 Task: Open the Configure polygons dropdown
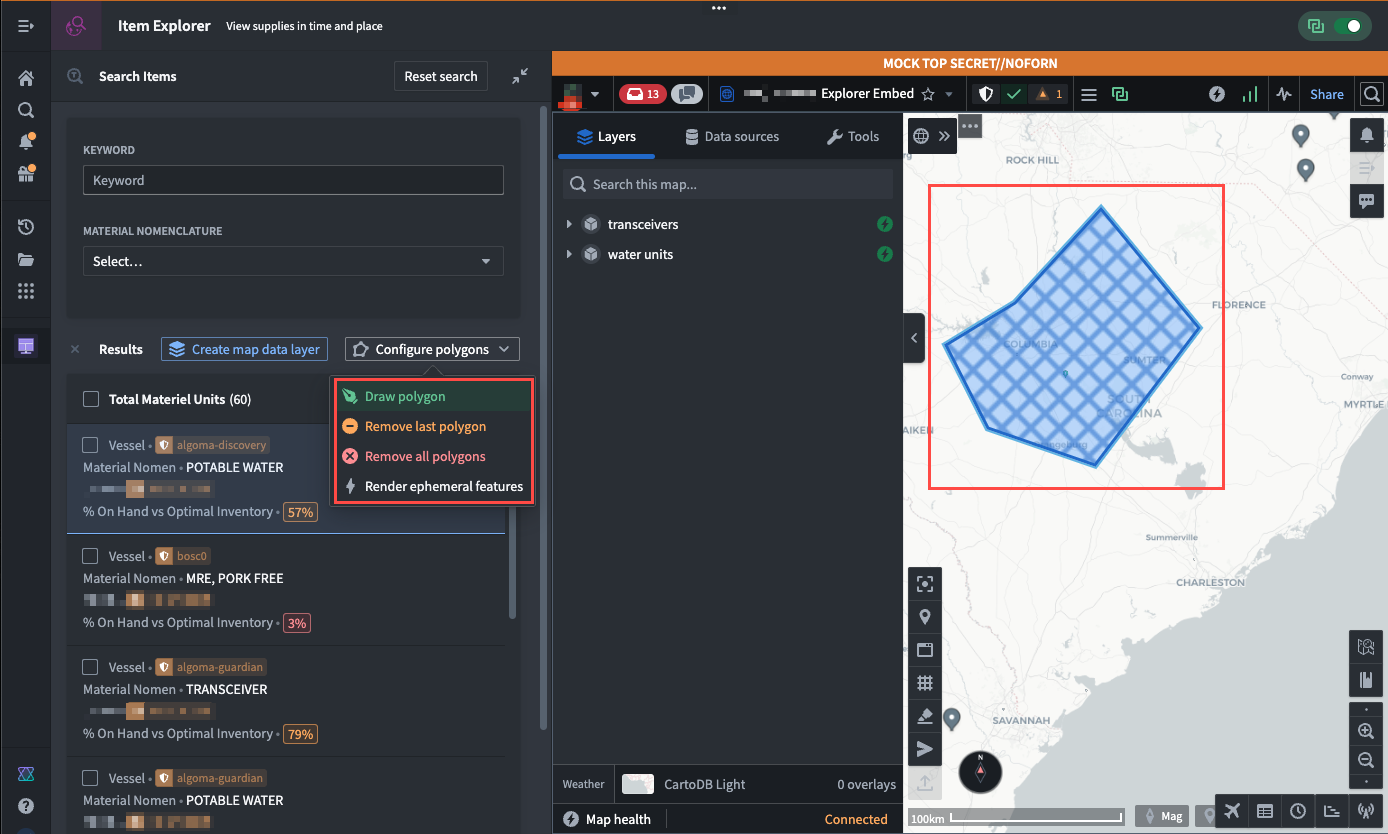pyautogui.click(x=431, y=349)
